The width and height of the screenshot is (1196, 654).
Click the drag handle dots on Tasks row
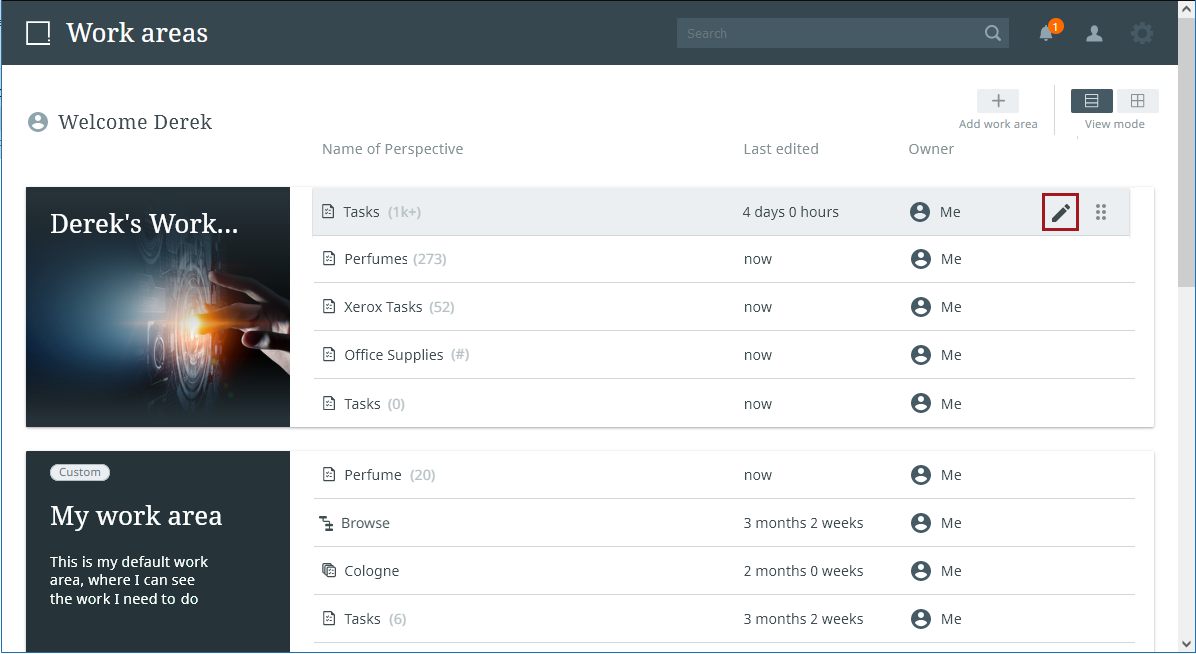pos(1101,212)
